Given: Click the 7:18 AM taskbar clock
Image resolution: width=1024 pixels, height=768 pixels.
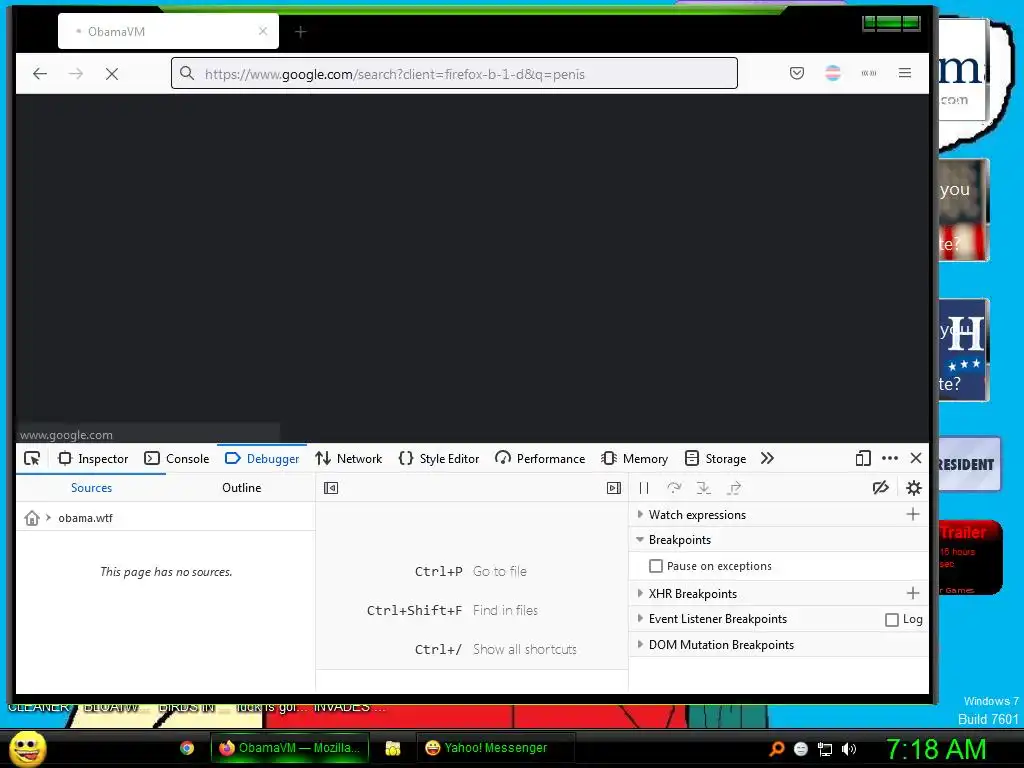Looking at the screenshot, I should (x=936, y=749).
